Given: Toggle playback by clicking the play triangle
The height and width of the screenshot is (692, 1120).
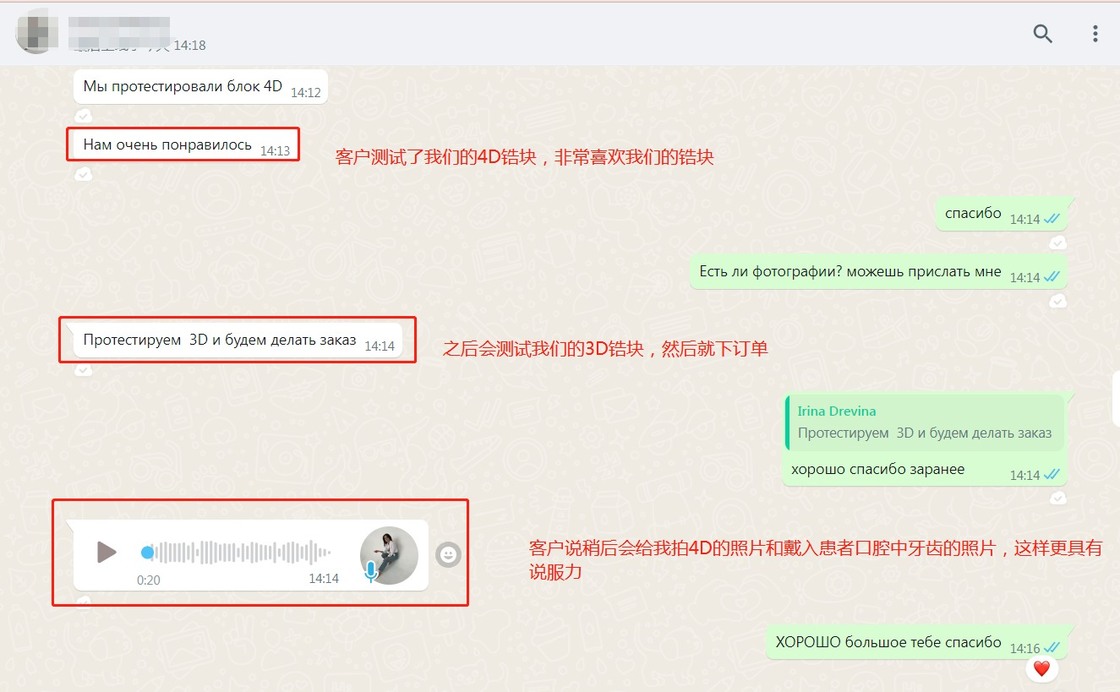Looking at the screenshot, I should pos(105,553).
